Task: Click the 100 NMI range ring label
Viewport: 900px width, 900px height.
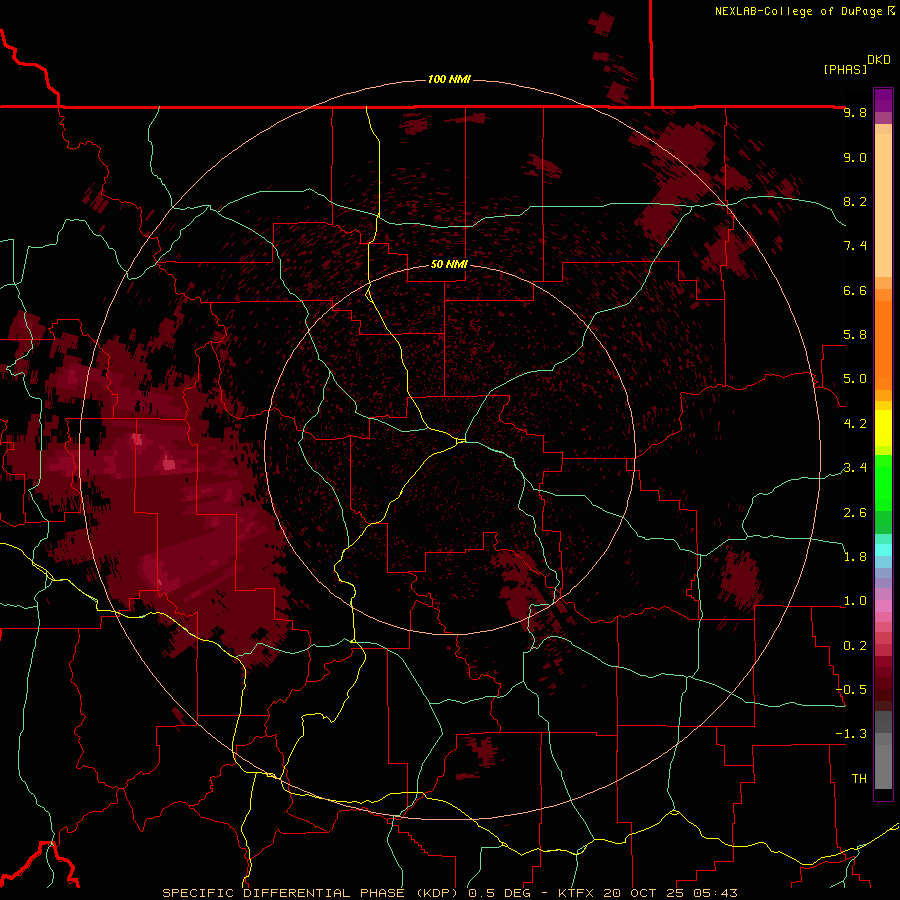Action: tap(449, 79)
